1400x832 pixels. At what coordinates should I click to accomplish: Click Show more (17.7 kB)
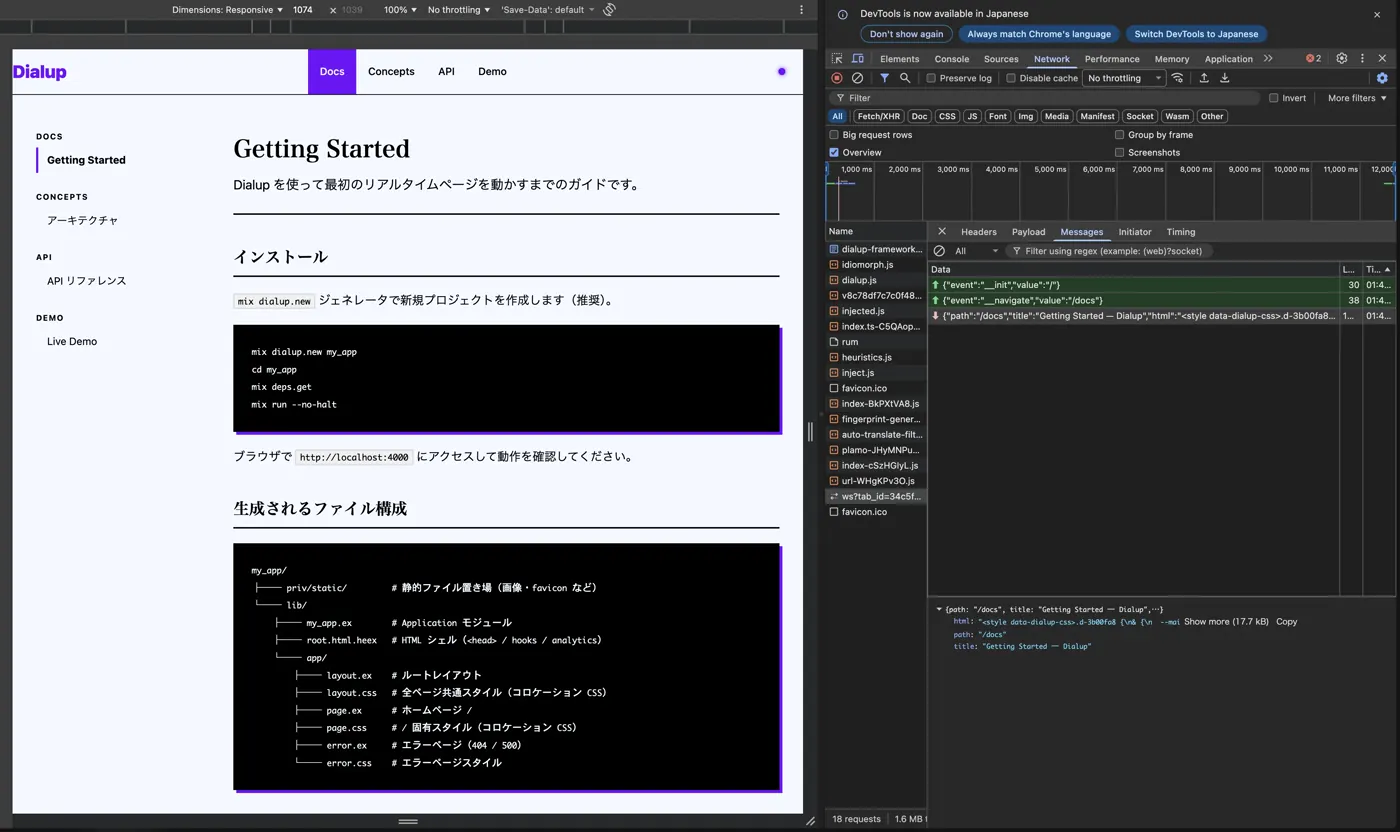(1226, 622)
